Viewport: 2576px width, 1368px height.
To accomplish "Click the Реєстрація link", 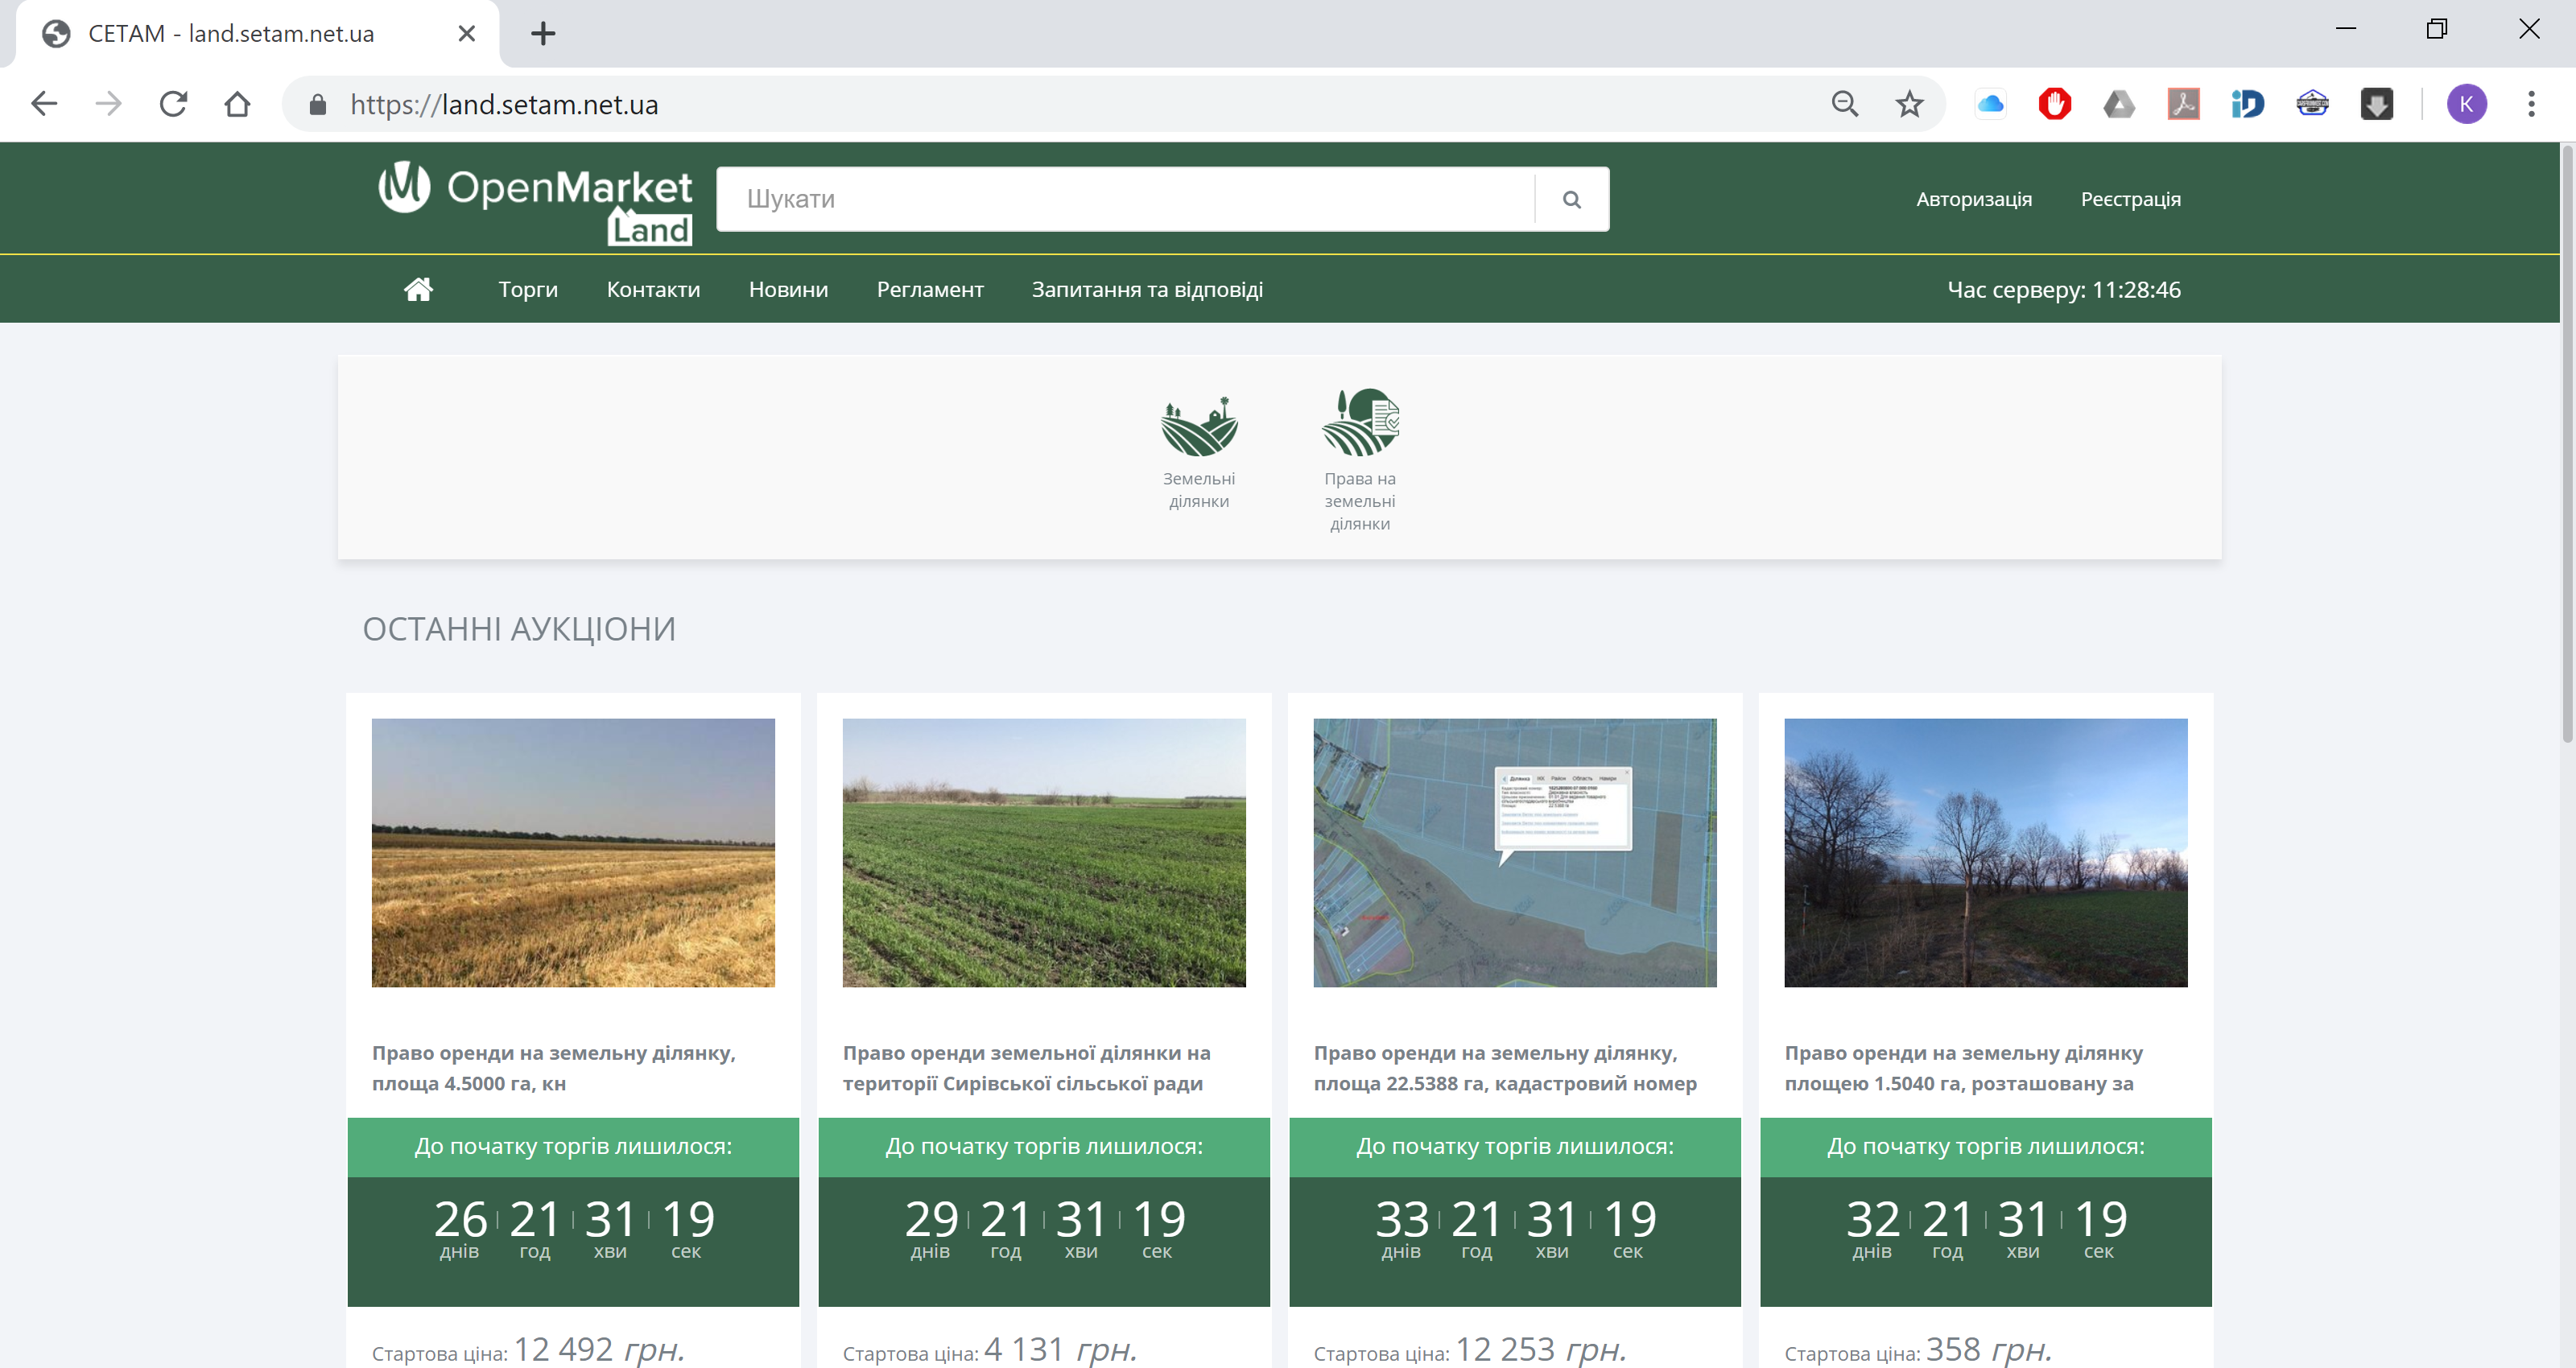I will (2130, 199).
